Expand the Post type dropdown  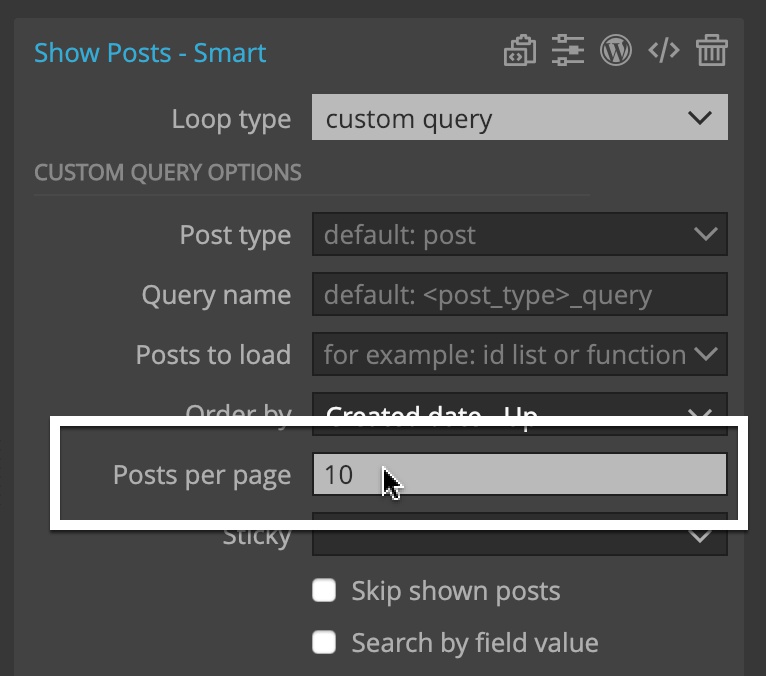pos(520,234)
